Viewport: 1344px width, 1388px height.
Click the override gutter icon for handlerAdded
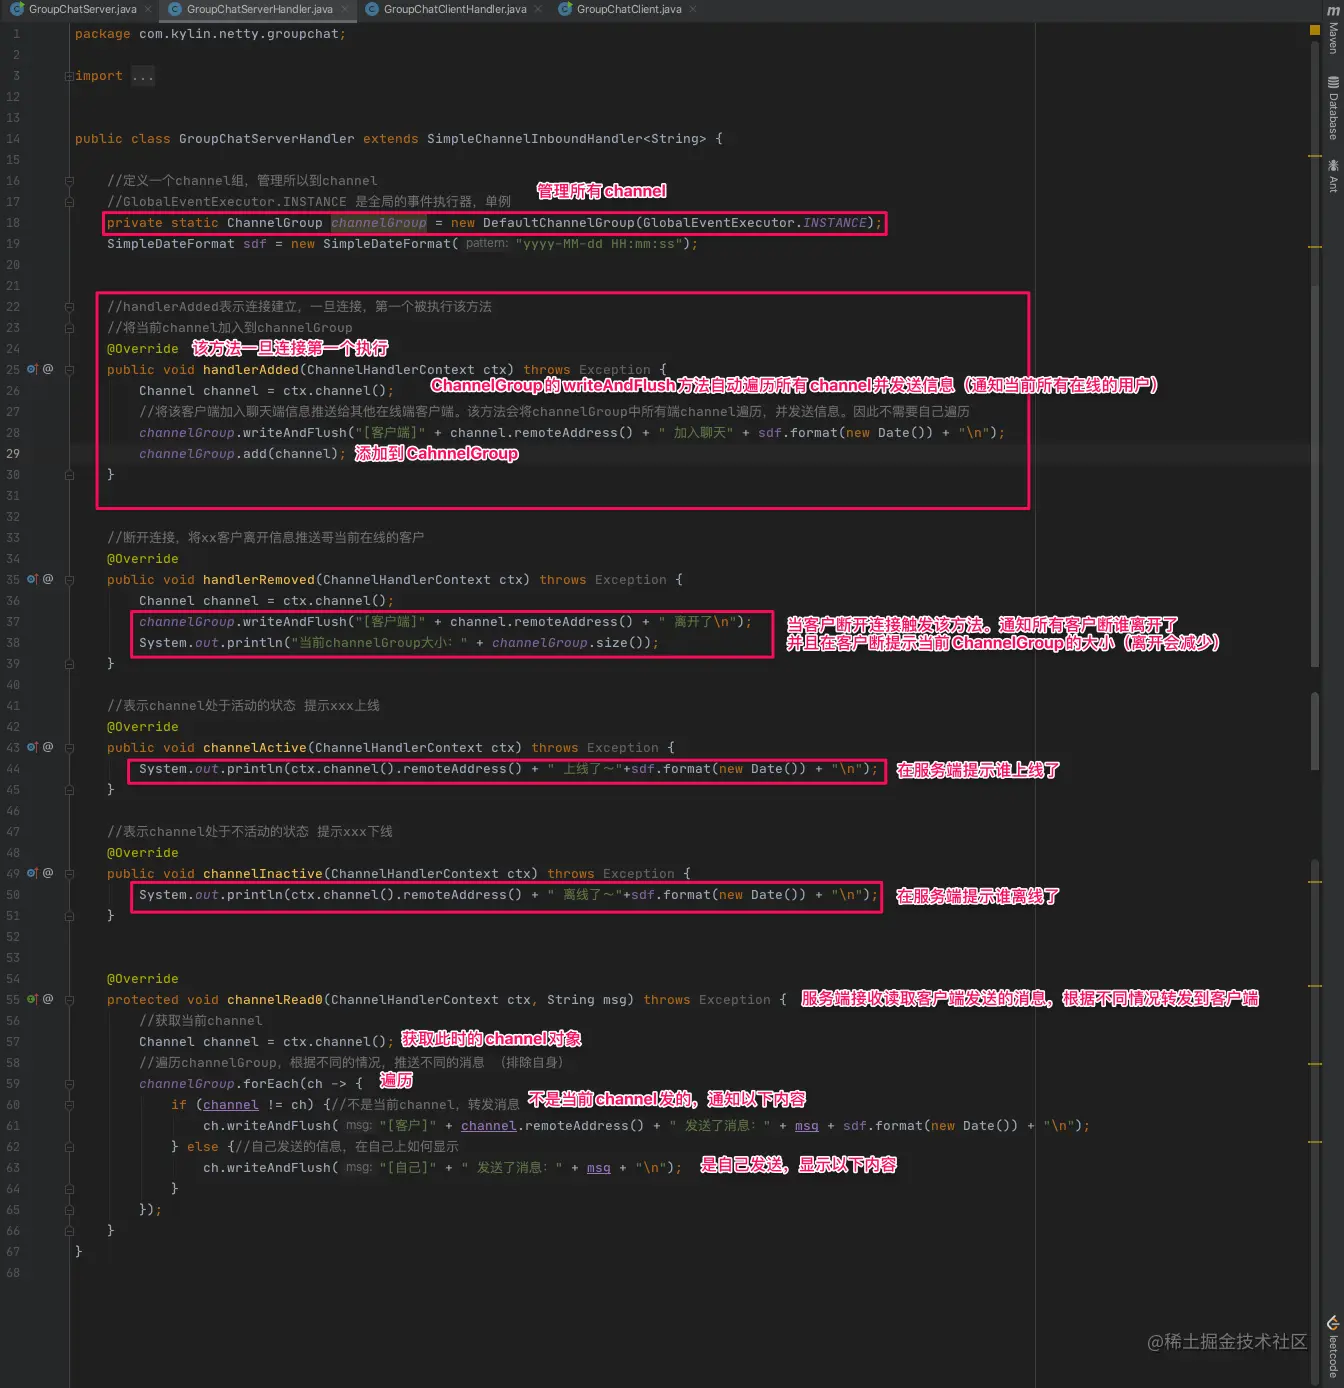(32, 369)
